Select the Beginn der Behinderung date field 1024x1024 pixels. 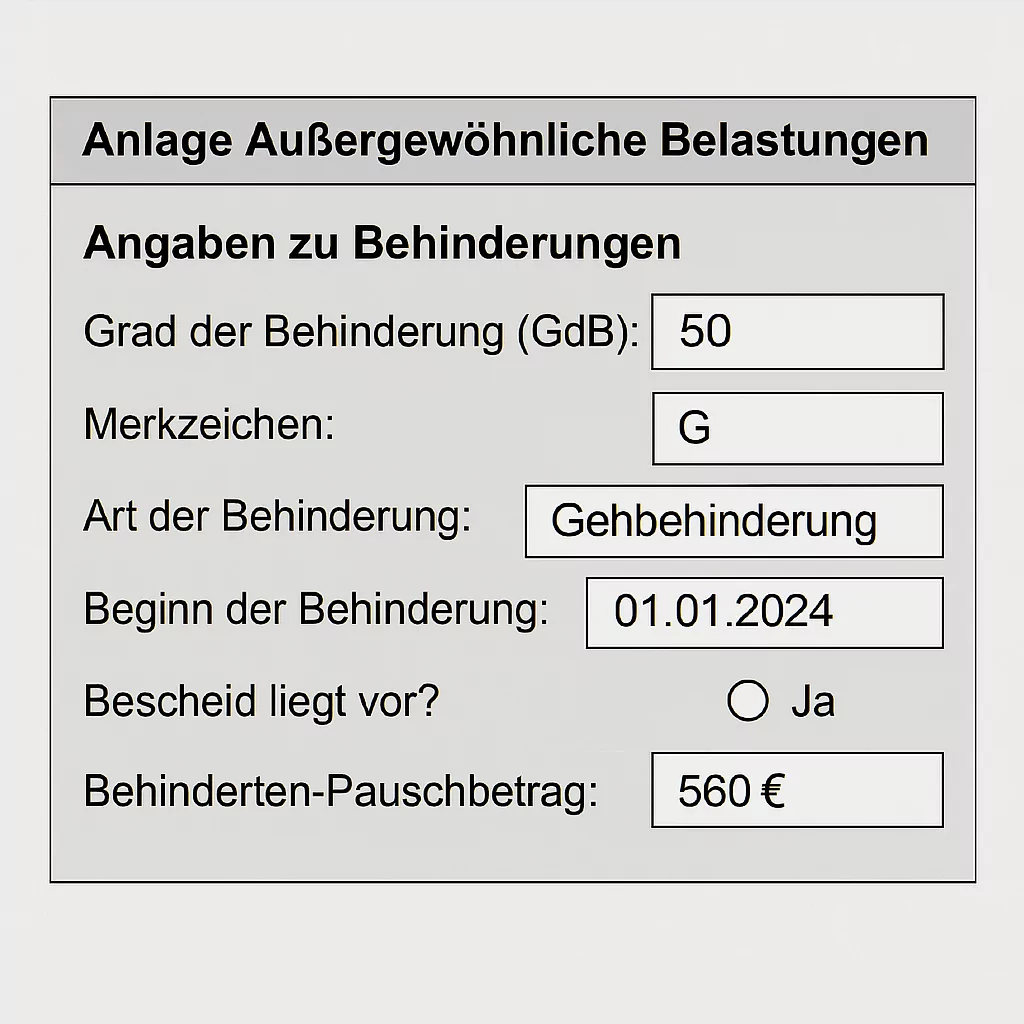764,612
